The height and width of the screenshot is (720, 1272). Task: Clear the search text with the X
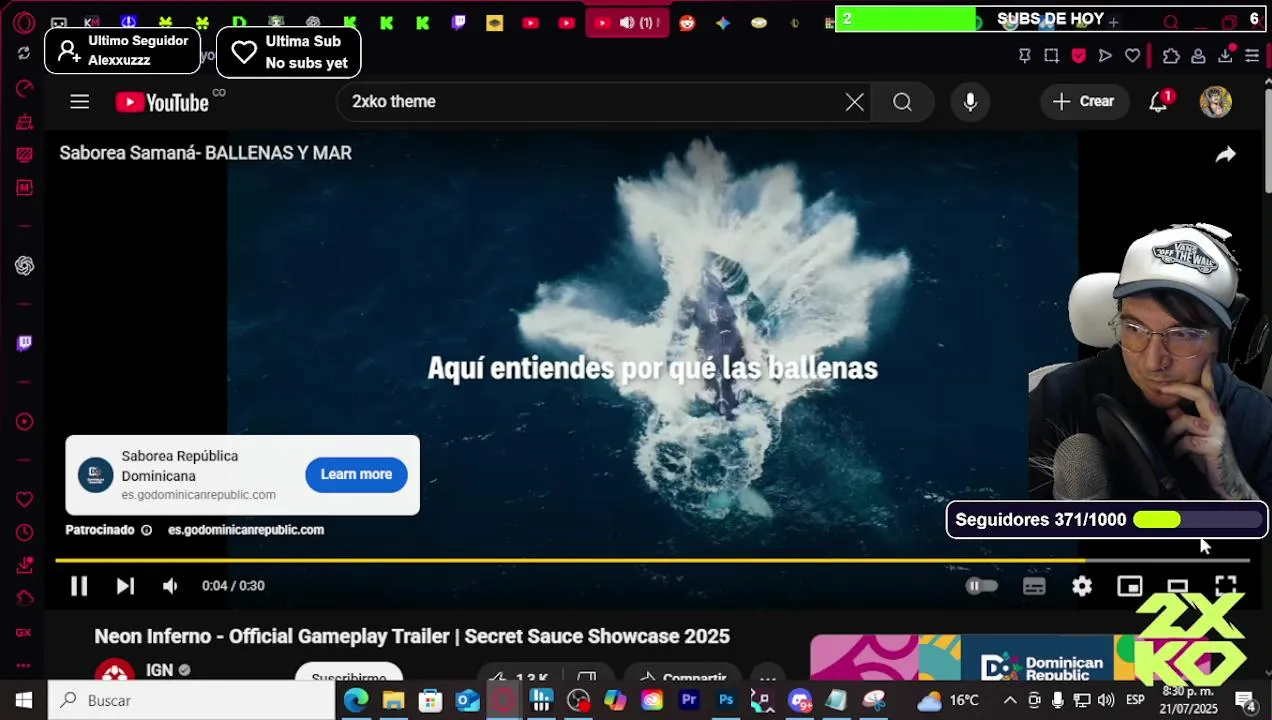point(854,102)
